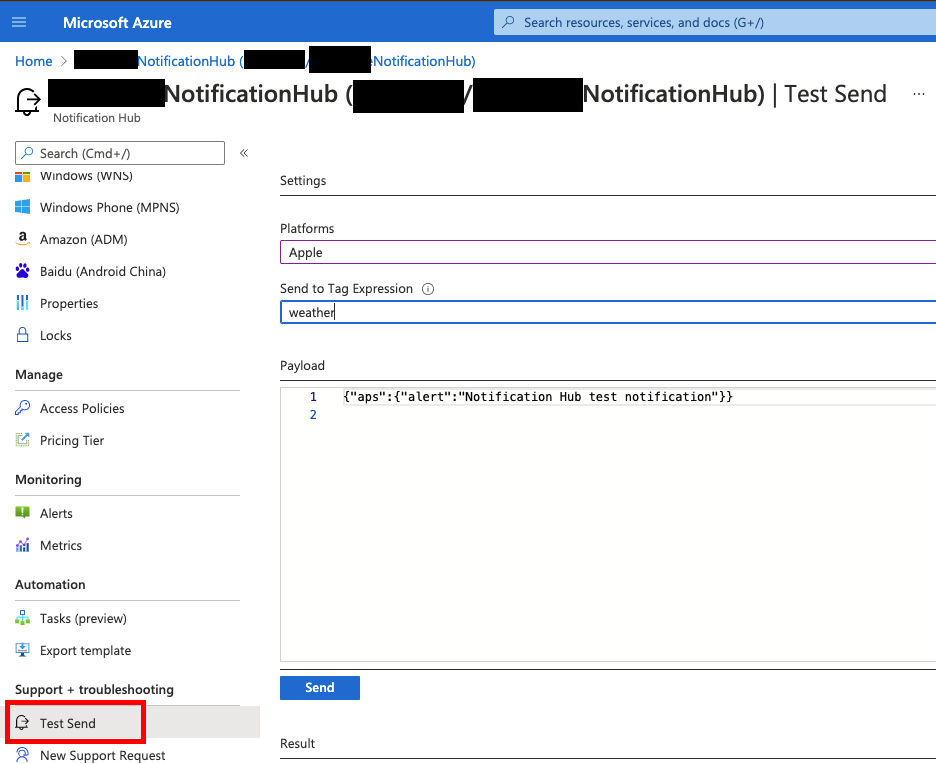The height and width of the screenshot is (764, 936).
Task: Click the Windows Phone (MPNS) icon
Action: click(x=22, y=207)
